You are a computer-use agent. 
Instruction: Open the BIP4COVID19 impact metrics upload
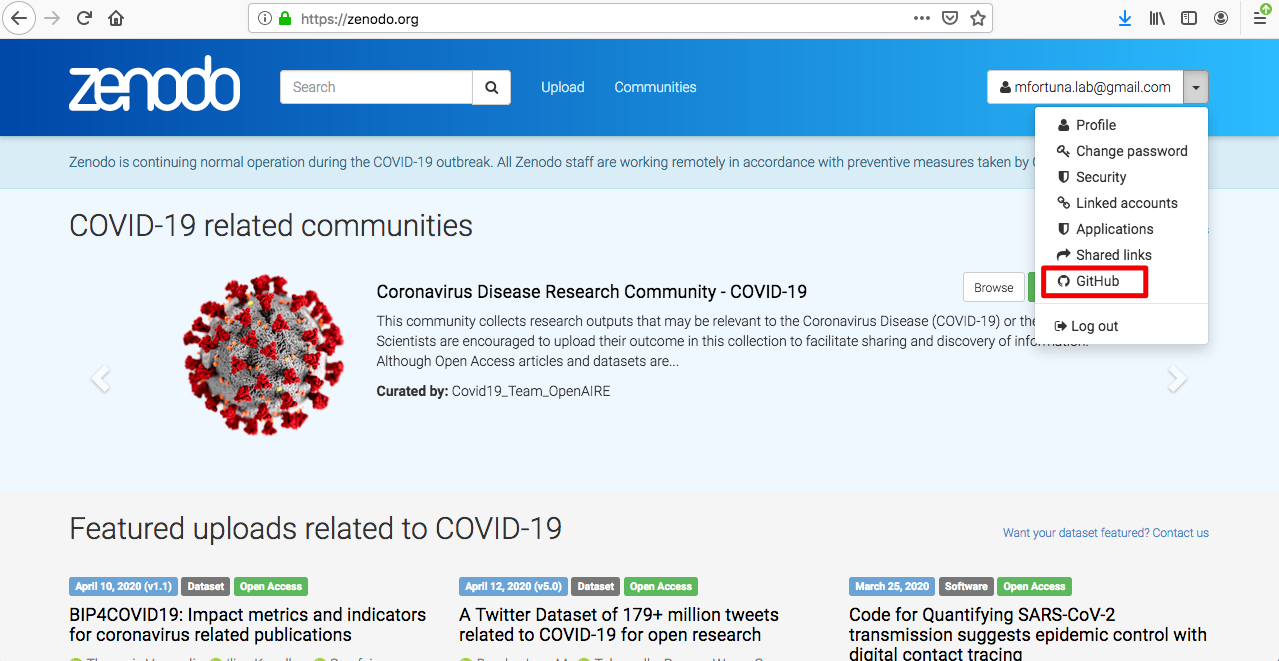coord(248,625)
